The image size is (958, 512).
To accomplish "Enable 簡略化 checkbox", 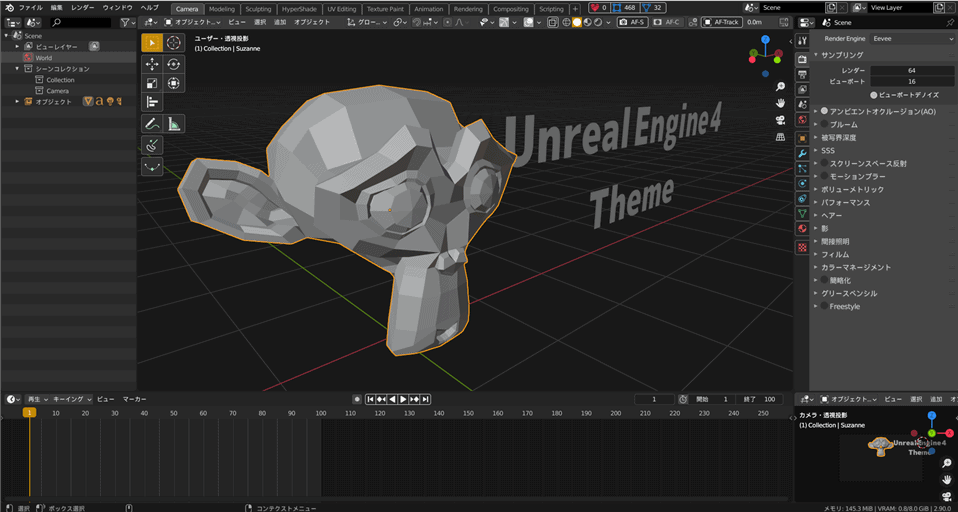I will click(x=824, y=280).
